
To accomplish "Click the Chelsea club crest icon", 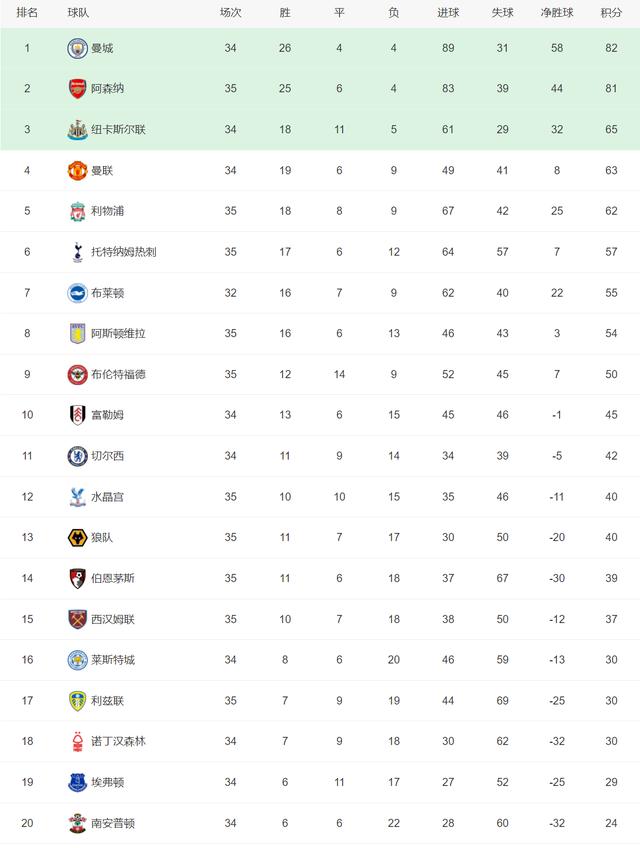I will click(77, 456).
